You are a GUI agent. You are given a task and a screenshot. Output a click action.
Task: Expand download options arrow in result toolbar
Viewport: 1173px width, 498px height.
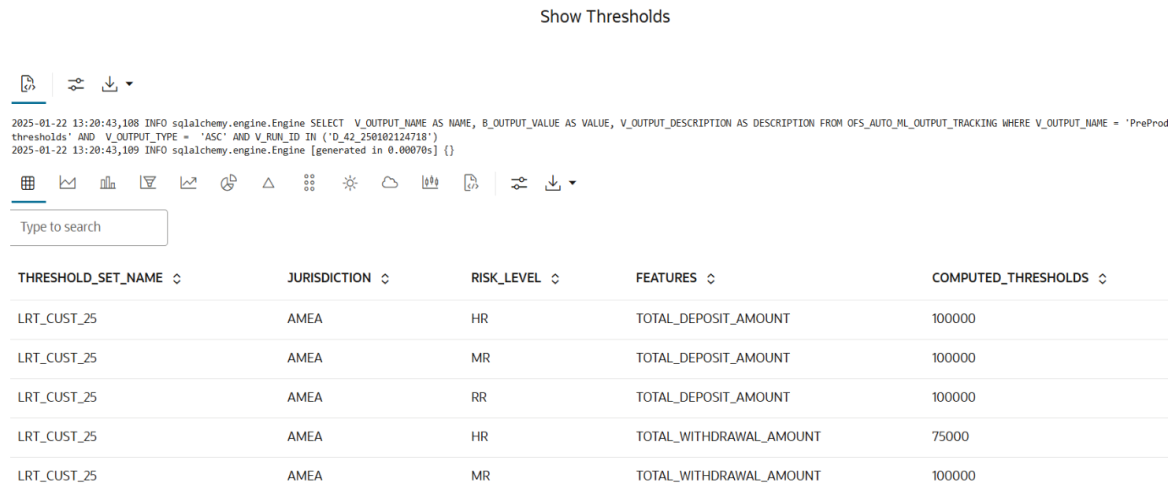[x=572, y=182]
